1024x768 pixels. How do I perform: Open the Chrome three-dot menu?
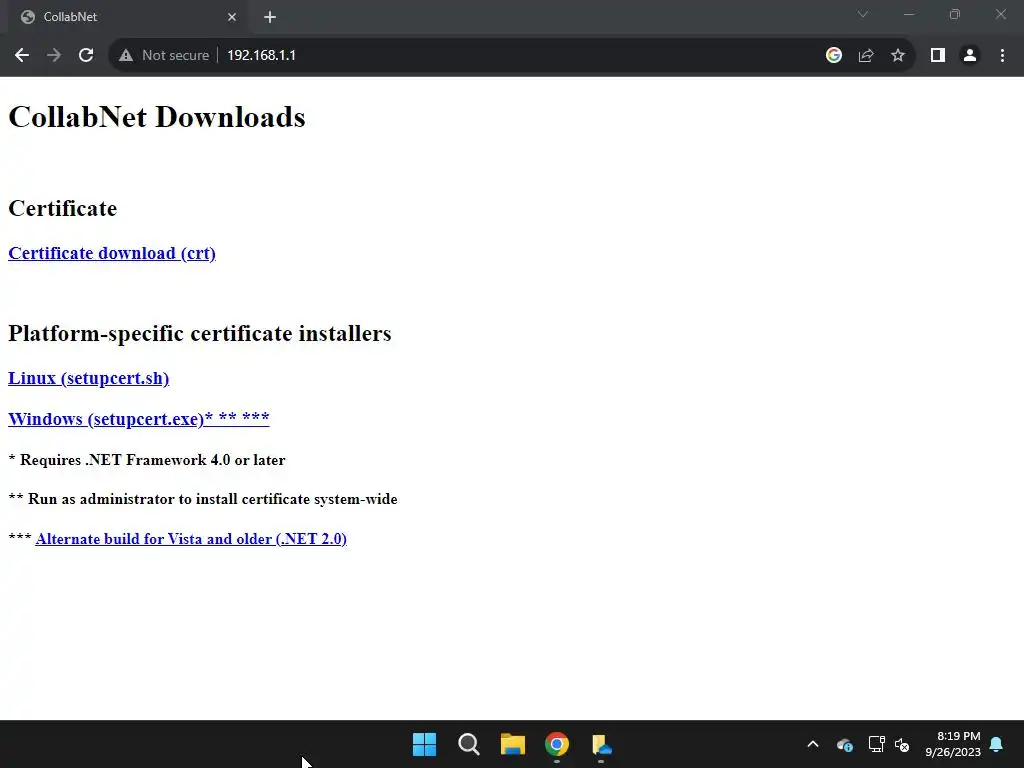1002,56
